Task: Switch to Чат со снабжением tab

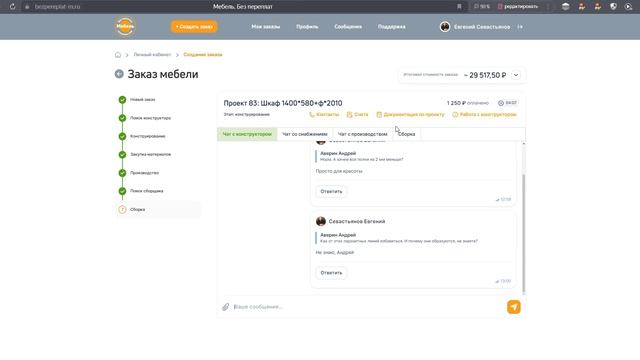Action: tap(304, 134)
